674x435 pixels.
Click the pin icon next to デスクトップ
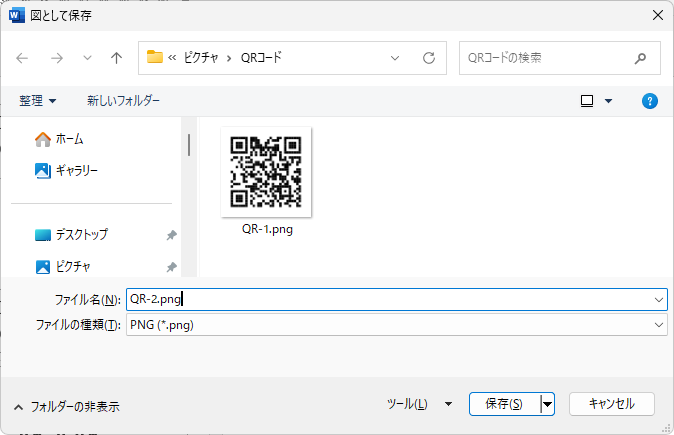171,235
